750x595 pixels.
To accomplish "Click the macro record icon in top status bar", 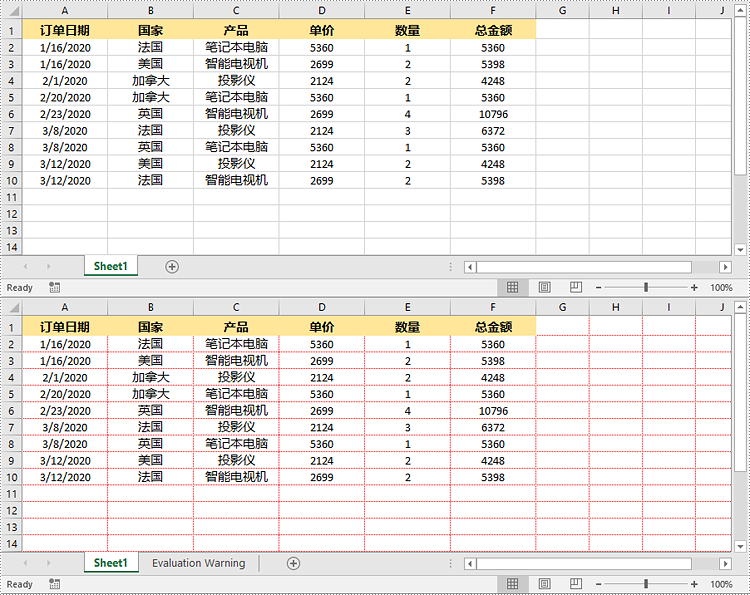I will pos(55,287).
